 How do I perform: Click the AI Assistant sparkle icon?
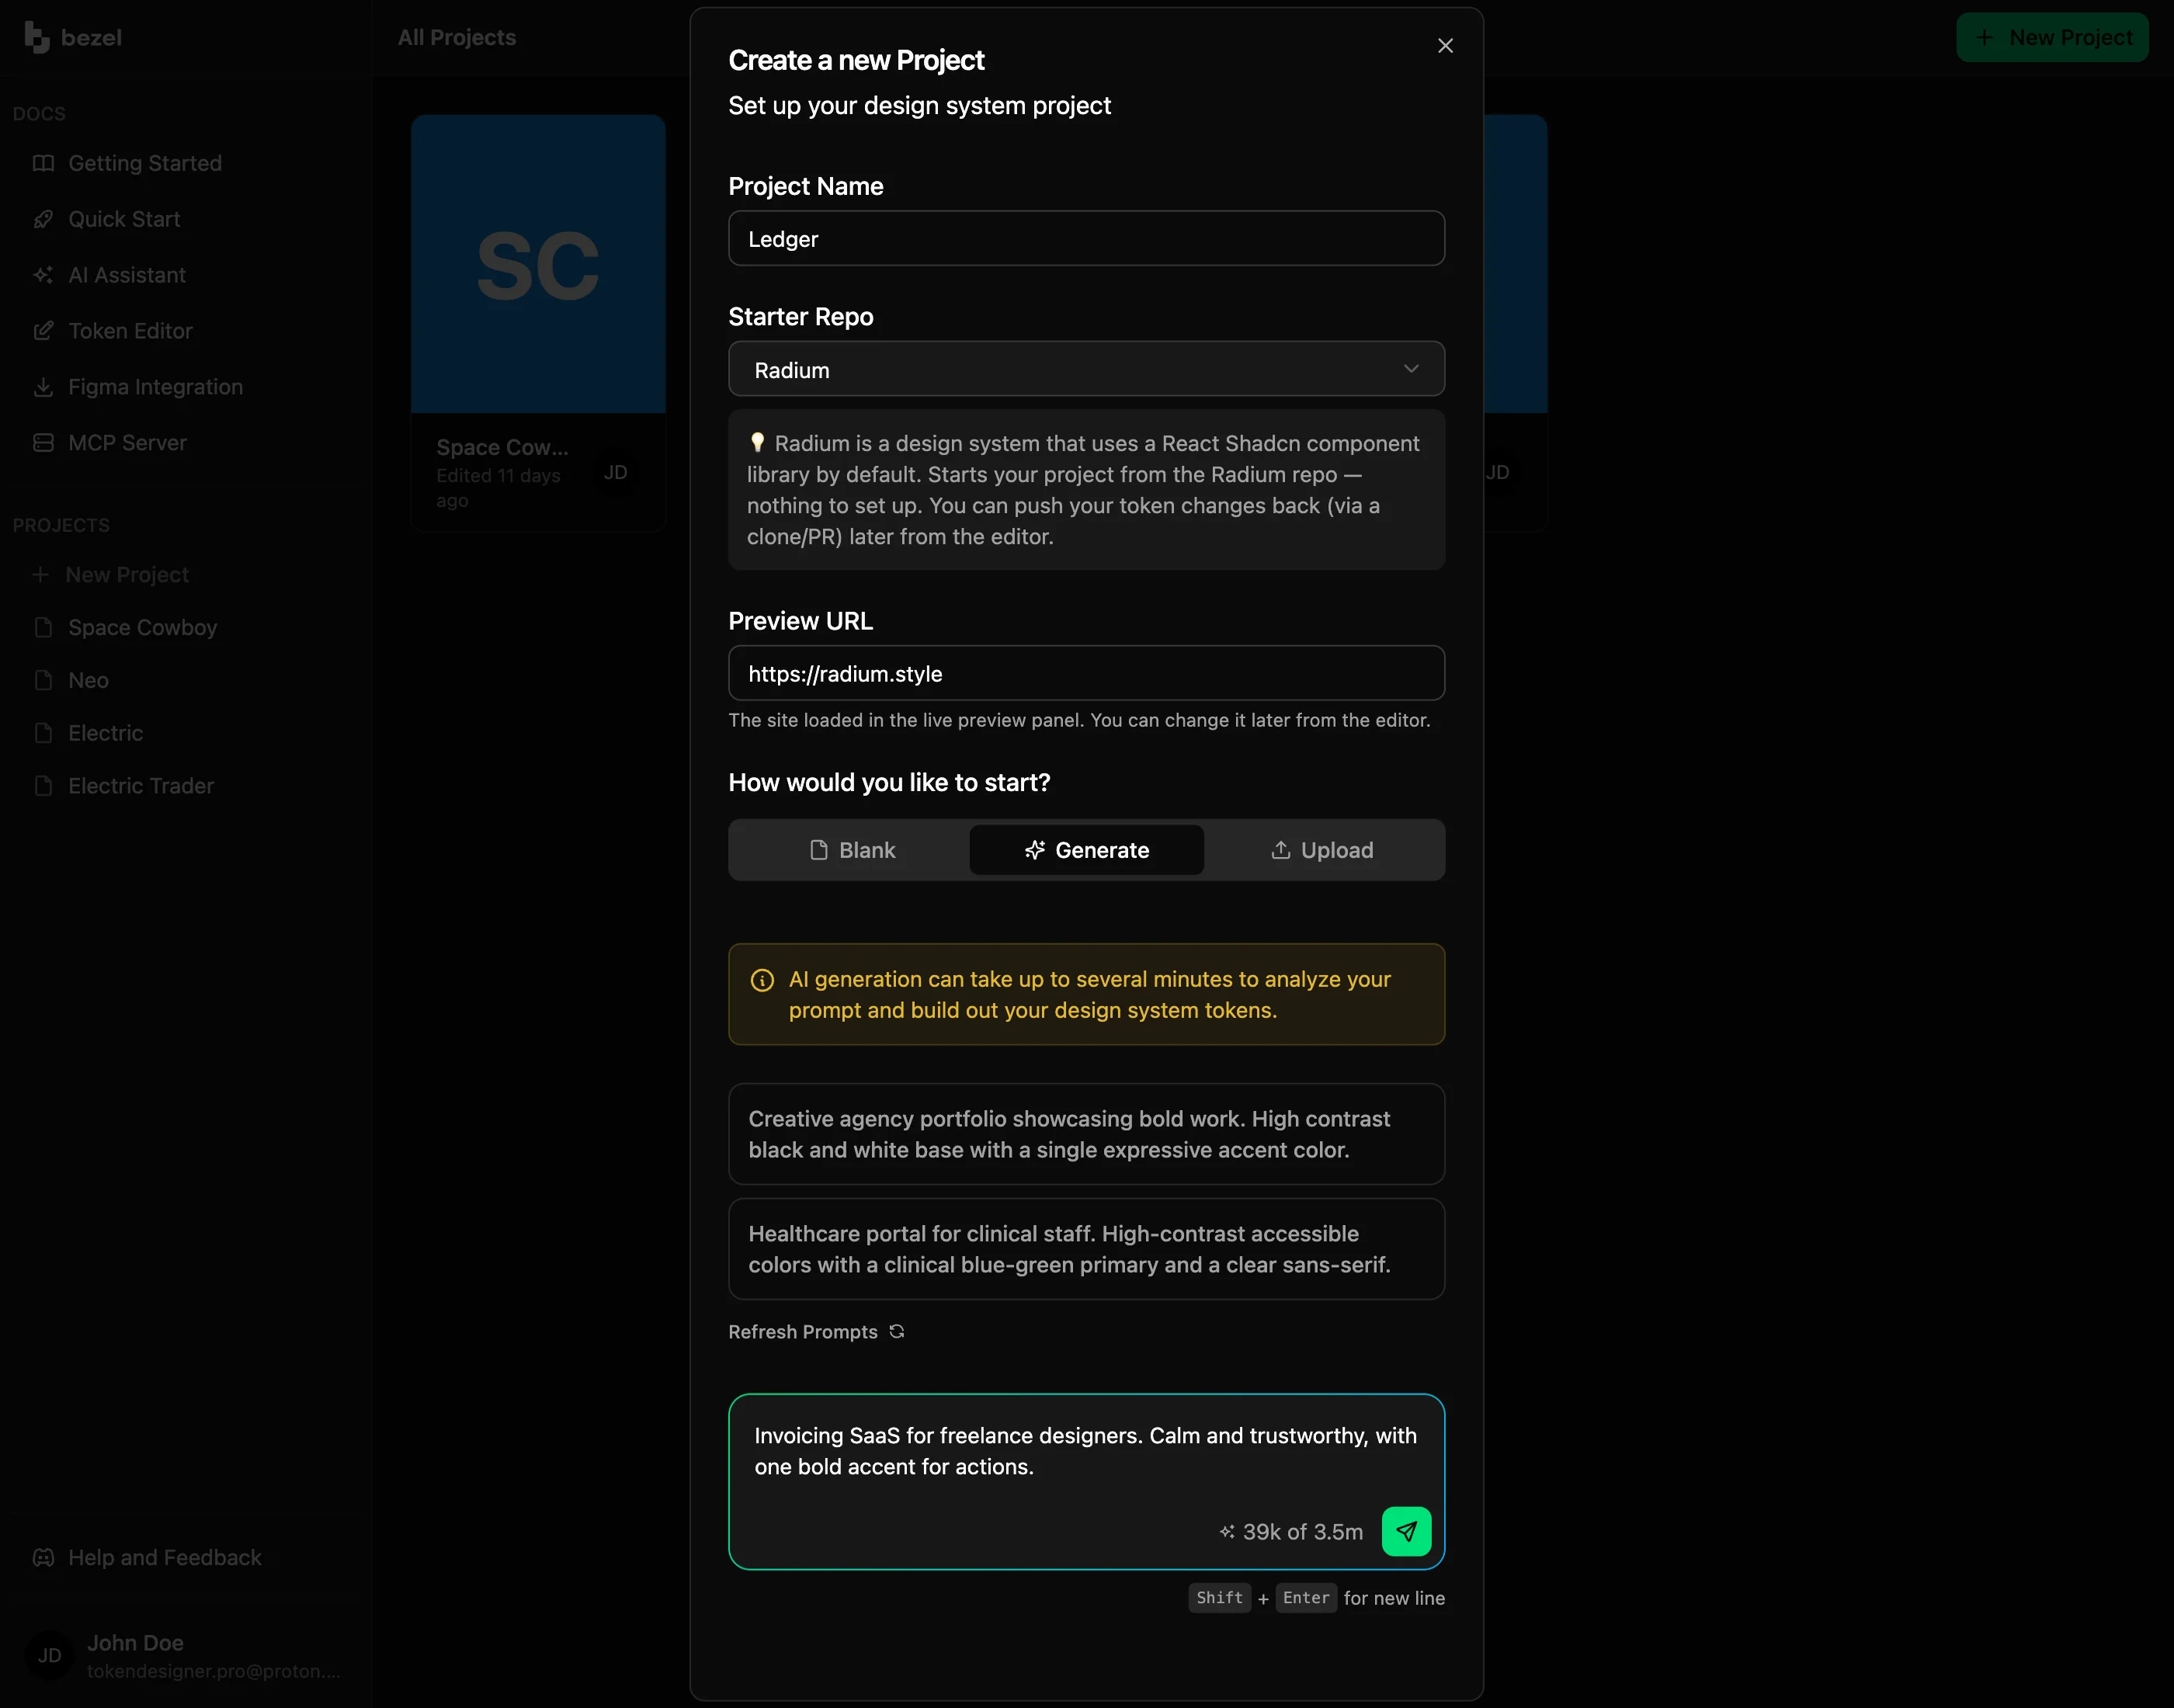pos(43,275)
